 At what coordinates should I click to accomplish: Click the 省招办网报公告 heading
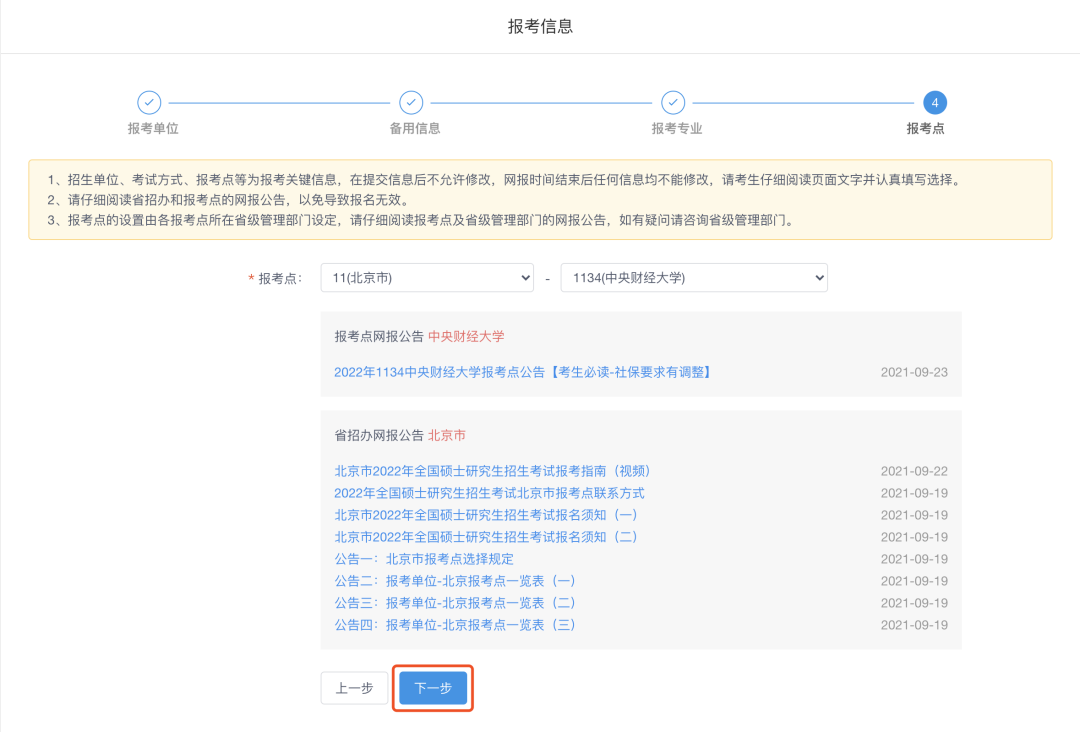point(379,436)
